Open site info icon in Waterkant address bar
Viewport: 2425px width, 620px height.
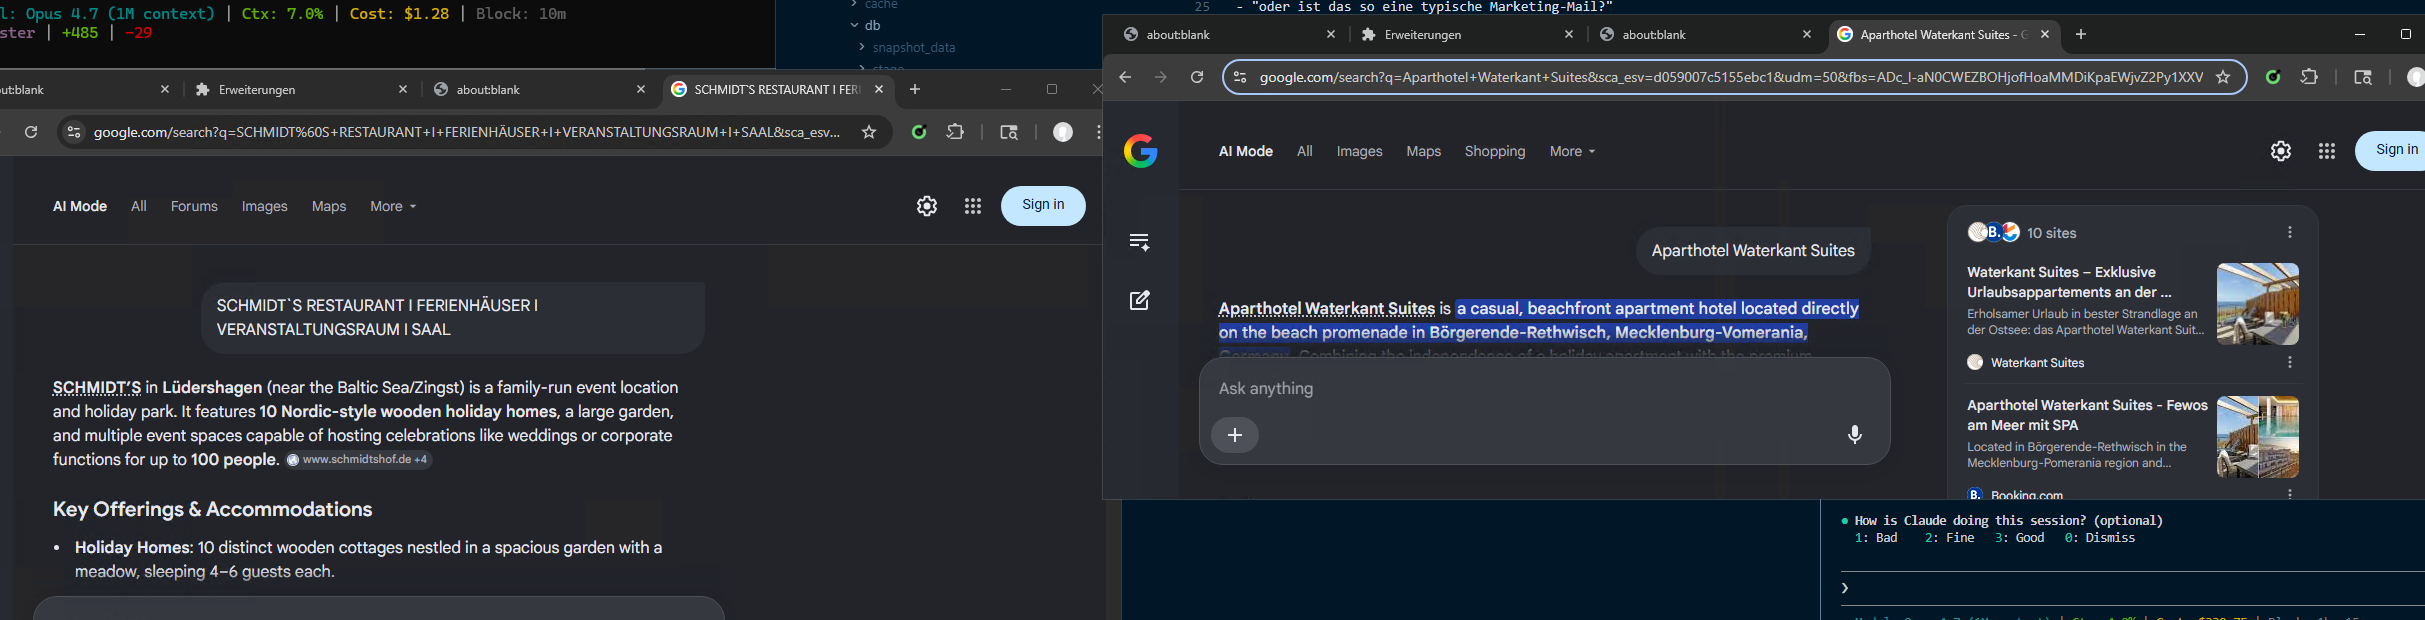click(1239, 77)
